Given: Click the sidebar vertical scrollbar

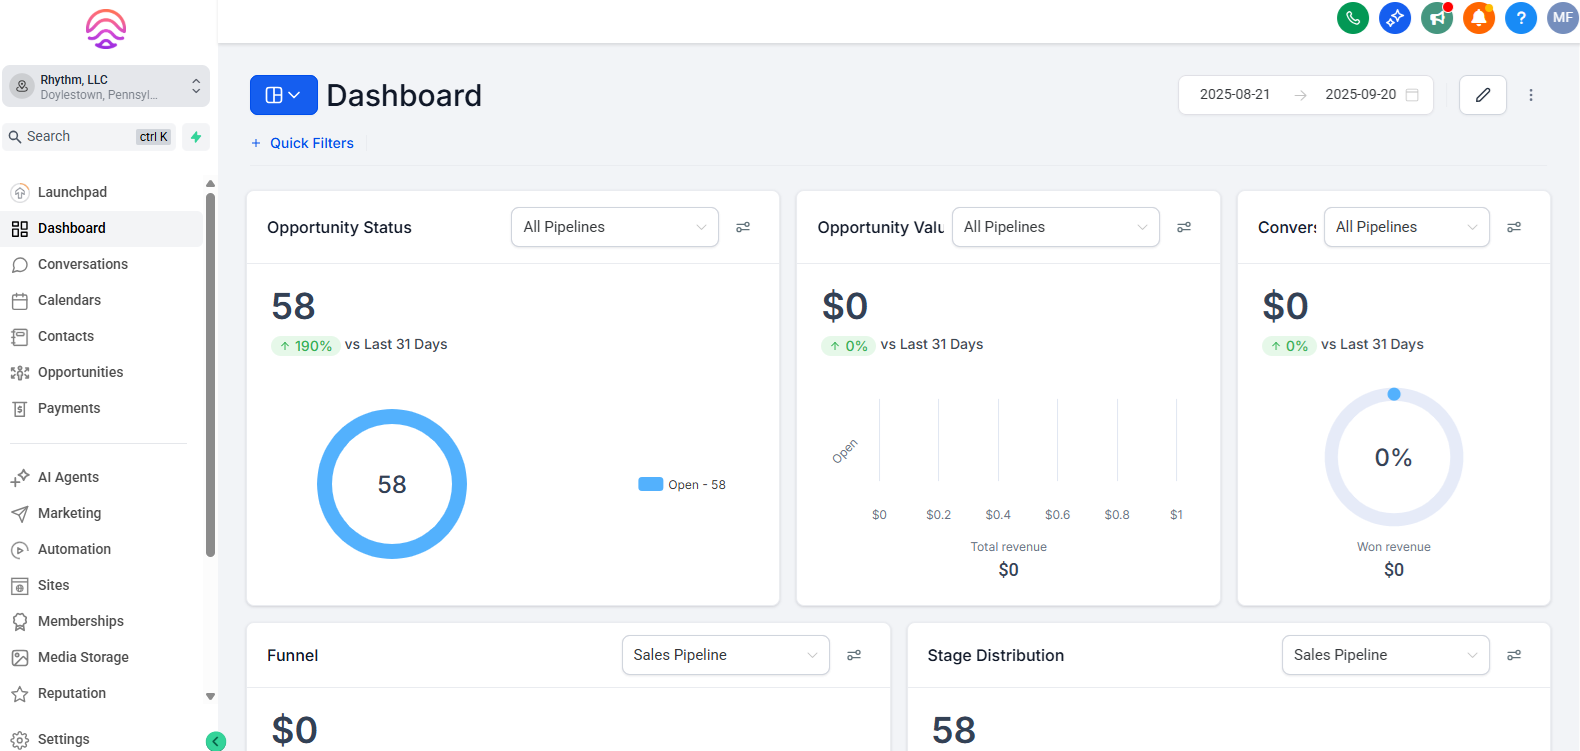Looking at the screenshot, I should tap(210, 375).
